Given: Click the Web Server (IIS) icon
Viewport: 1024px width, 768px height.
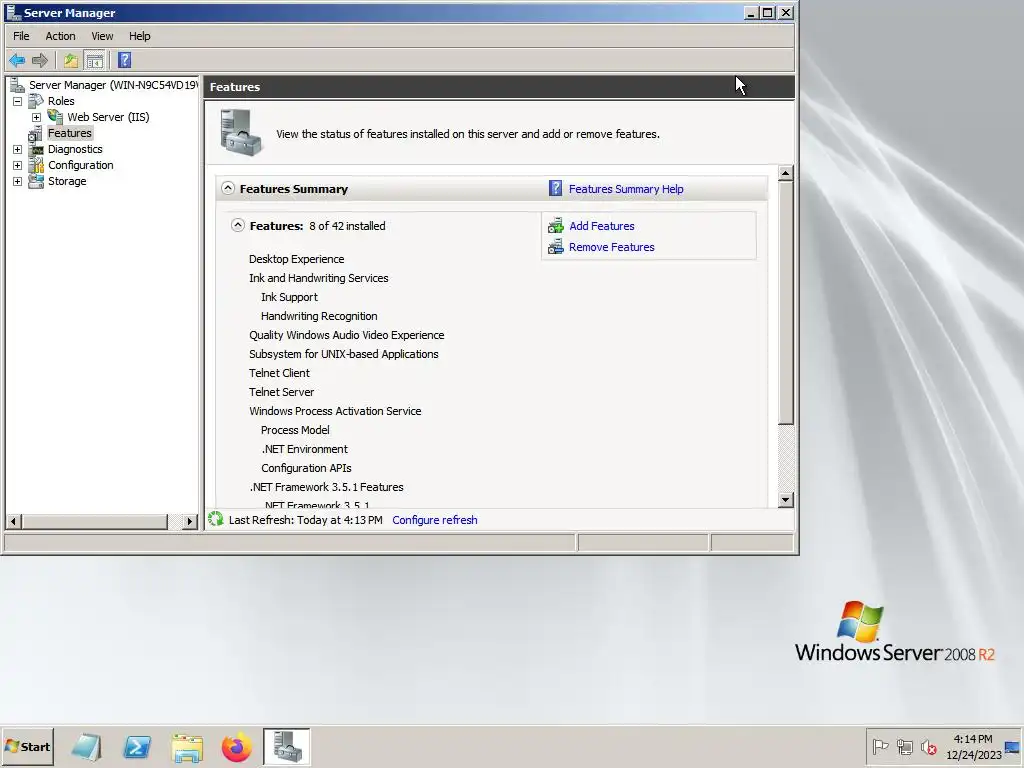Looking at the screenshot, I should point(56,117).
